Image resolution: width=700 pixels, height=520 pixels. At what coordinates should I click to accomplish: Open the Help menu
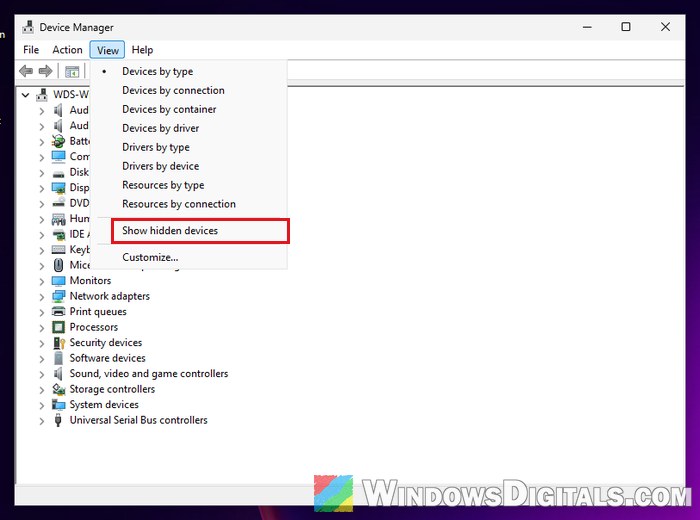tap(142, 50)
